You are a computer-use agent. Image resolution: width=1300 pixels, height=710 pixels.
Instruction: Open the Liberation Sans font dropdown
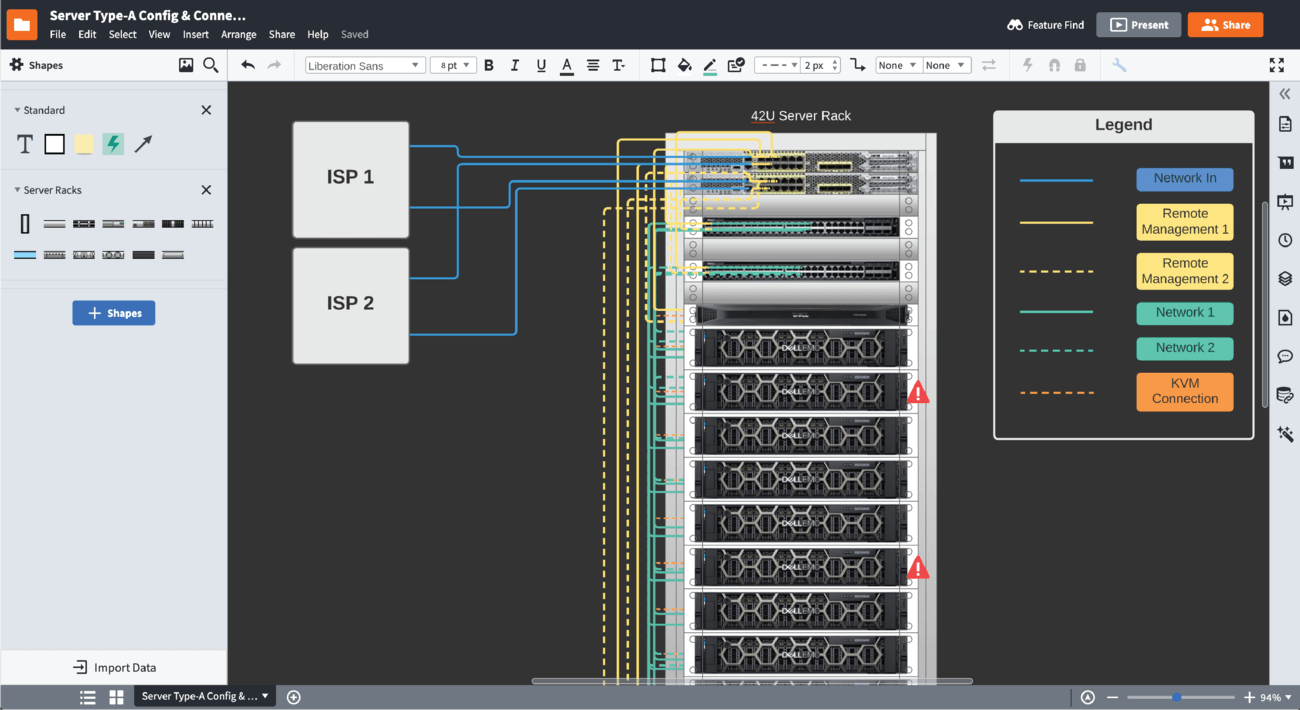[365, 65]
